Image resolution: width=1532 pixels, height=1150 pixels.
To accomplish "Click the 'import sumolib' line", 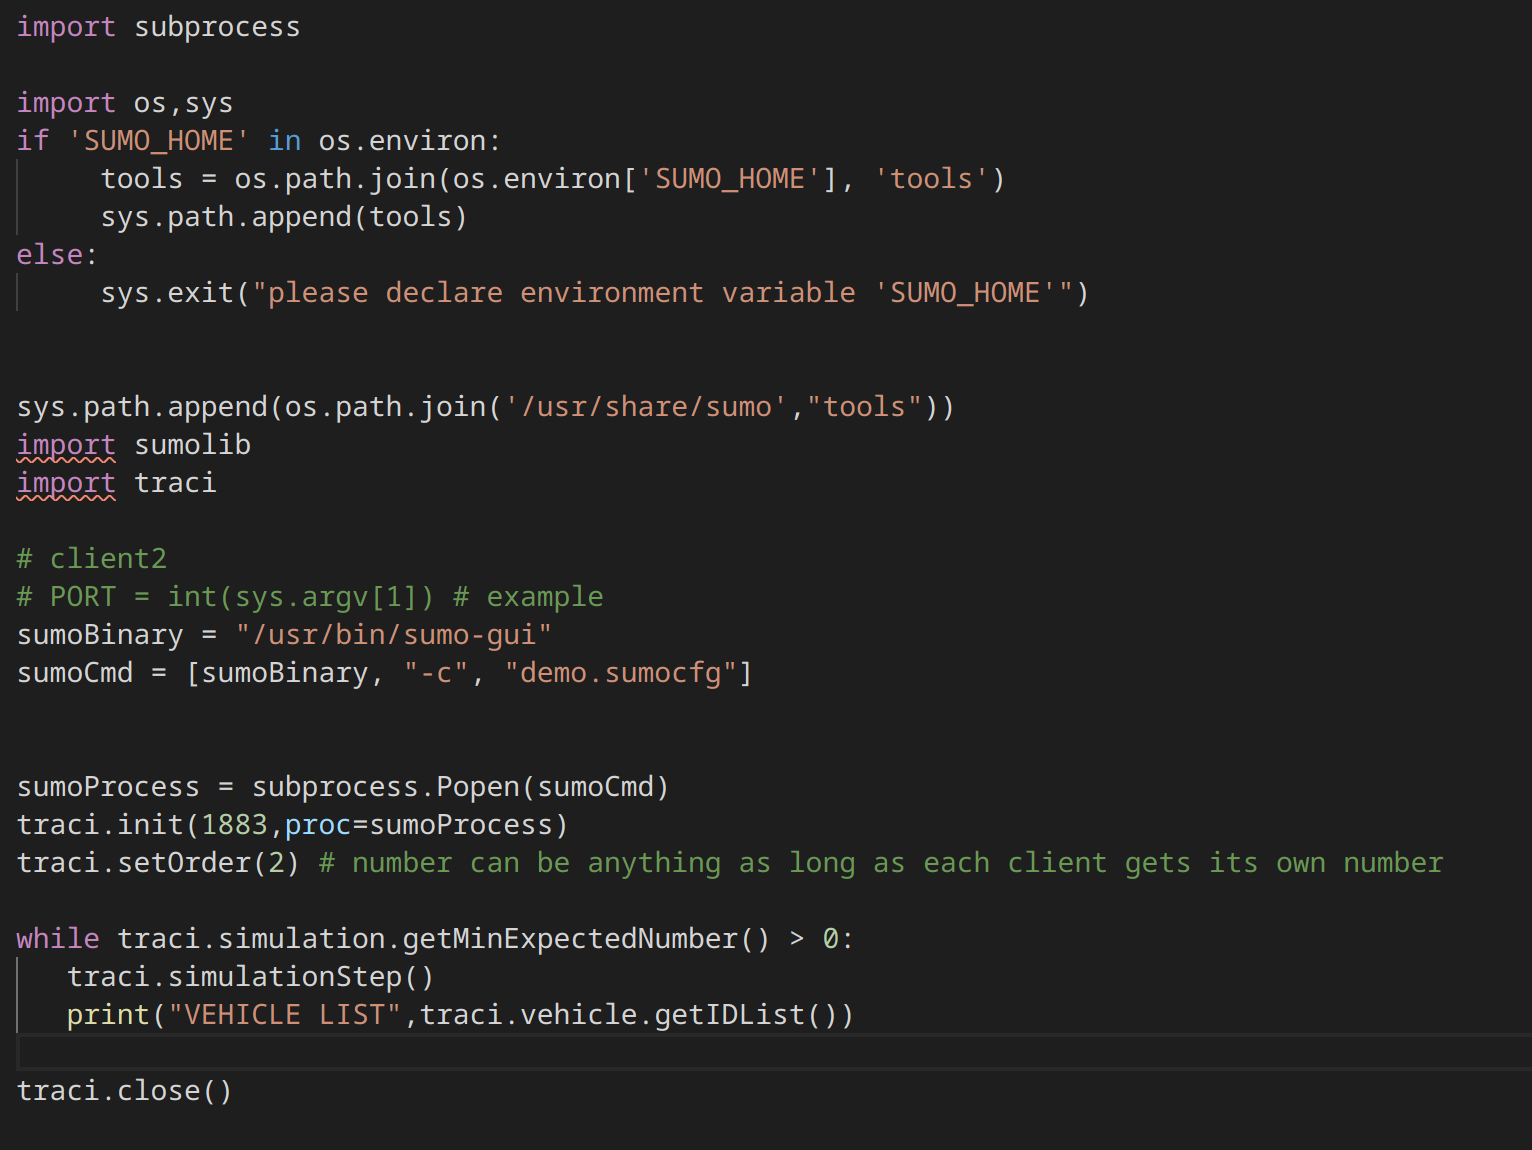I will [x=134, y=445].
